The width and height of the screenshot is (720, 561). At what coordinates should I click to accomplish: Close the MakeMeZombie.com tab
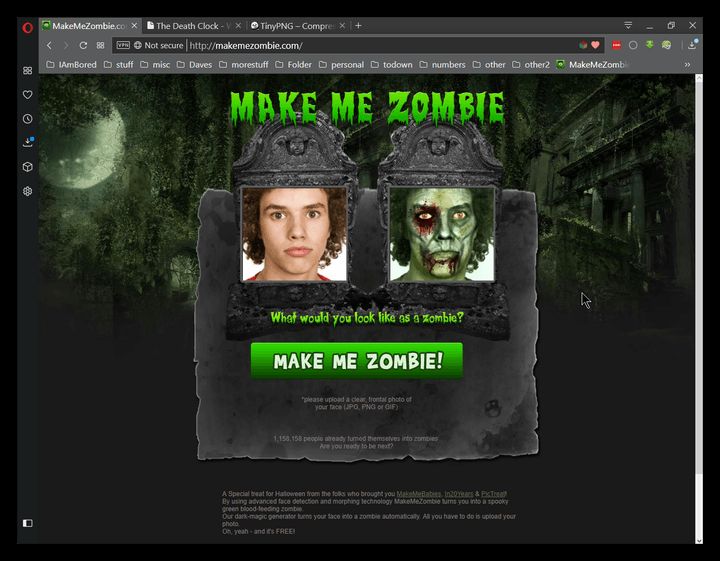tap(134, 26)
